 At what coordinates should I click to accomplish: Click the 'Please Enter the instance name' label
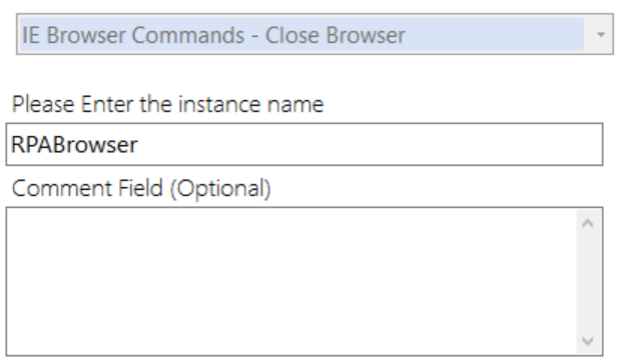(168, 104)
